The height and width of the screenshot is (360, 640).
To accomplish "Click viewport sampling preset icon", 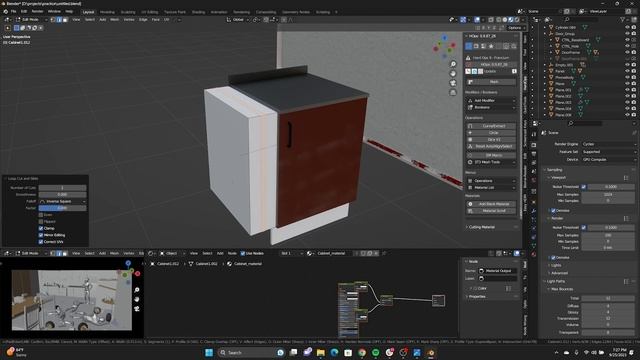I will 626,178.
